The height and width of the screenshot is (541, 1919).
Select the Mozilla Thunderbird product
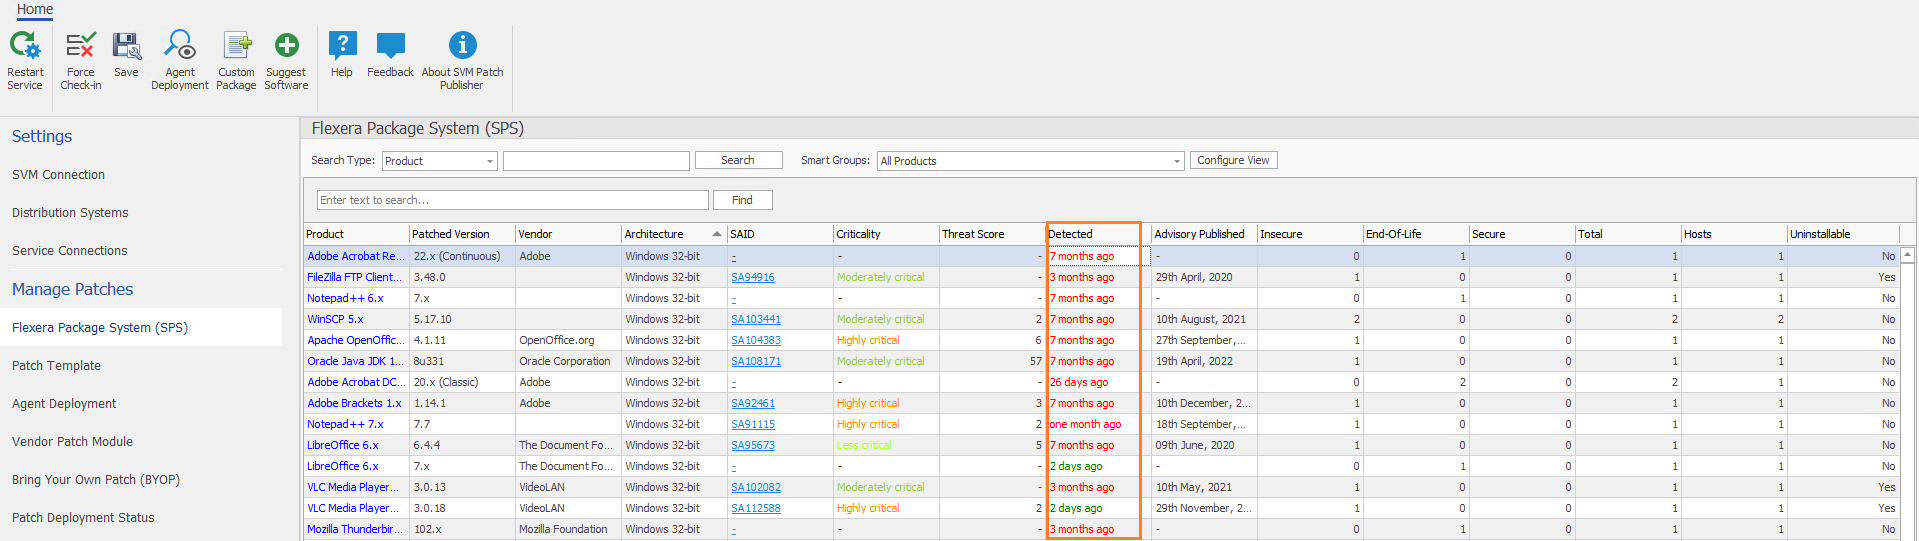[x=355, y=529]
